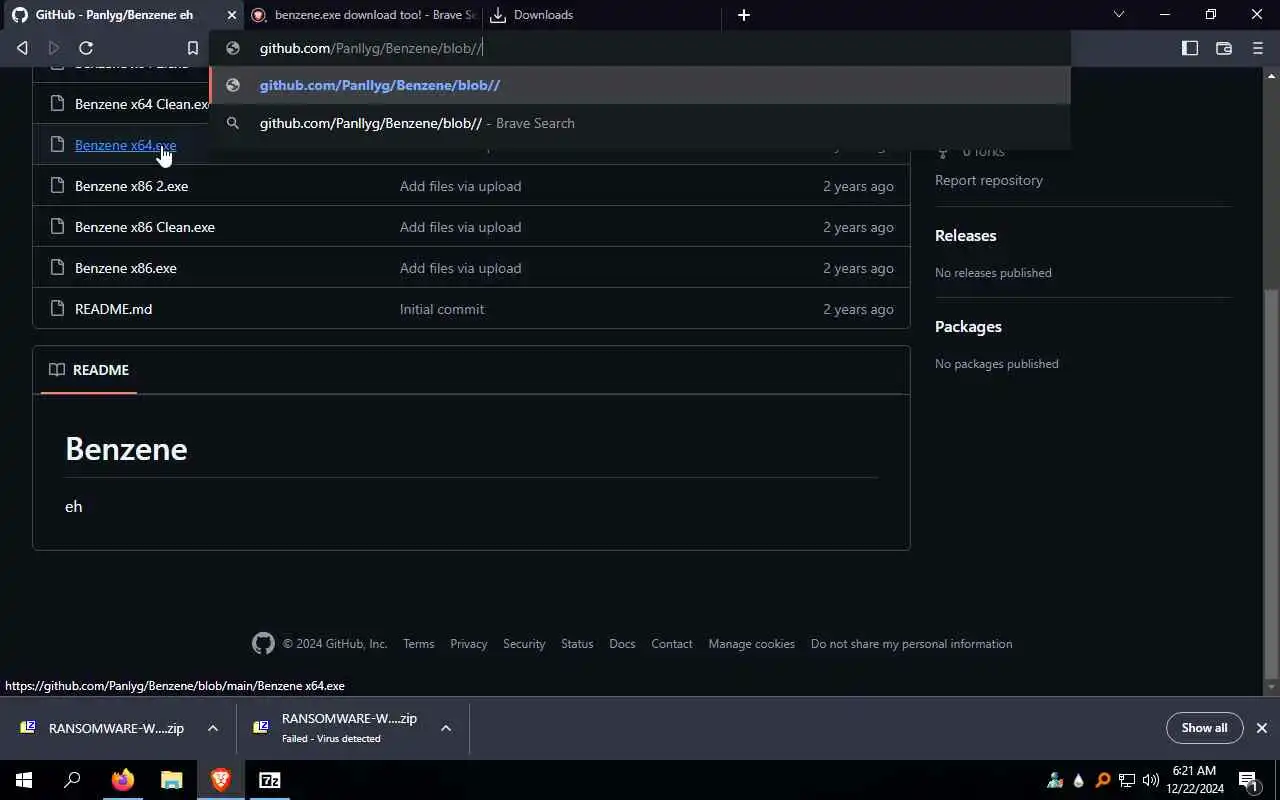Screen dimensions: 1280x800
Task: Click file icon beside README.md
Action: (56, 309)
